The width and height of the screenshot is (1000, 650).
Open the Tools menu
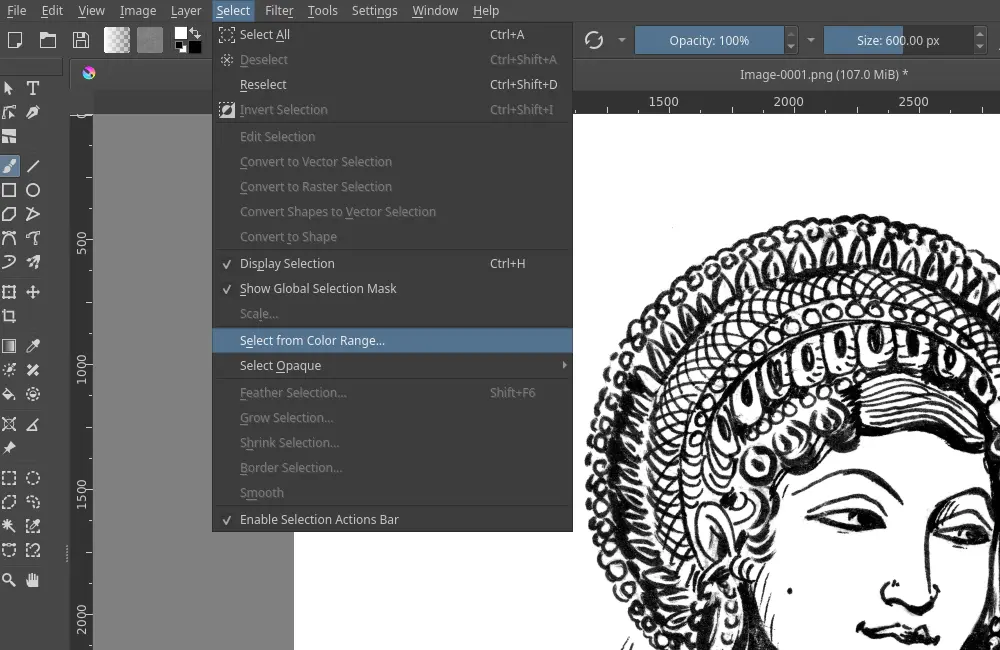pyautogui.click(x=323, y=11)
